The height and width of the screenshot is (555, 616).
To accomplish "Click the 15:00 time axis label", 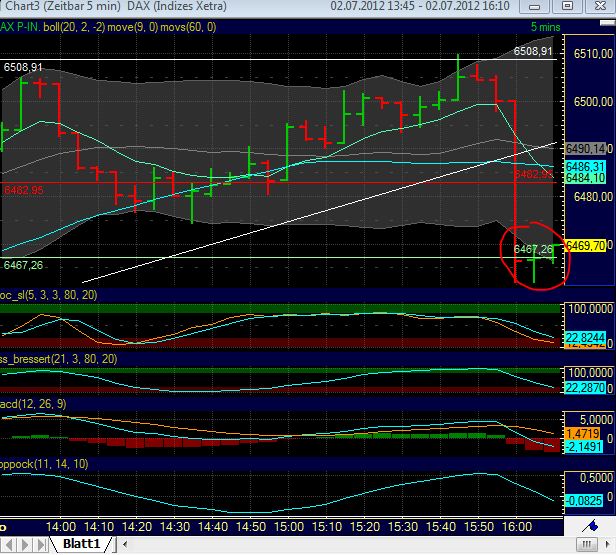I will tap(289, 527).
